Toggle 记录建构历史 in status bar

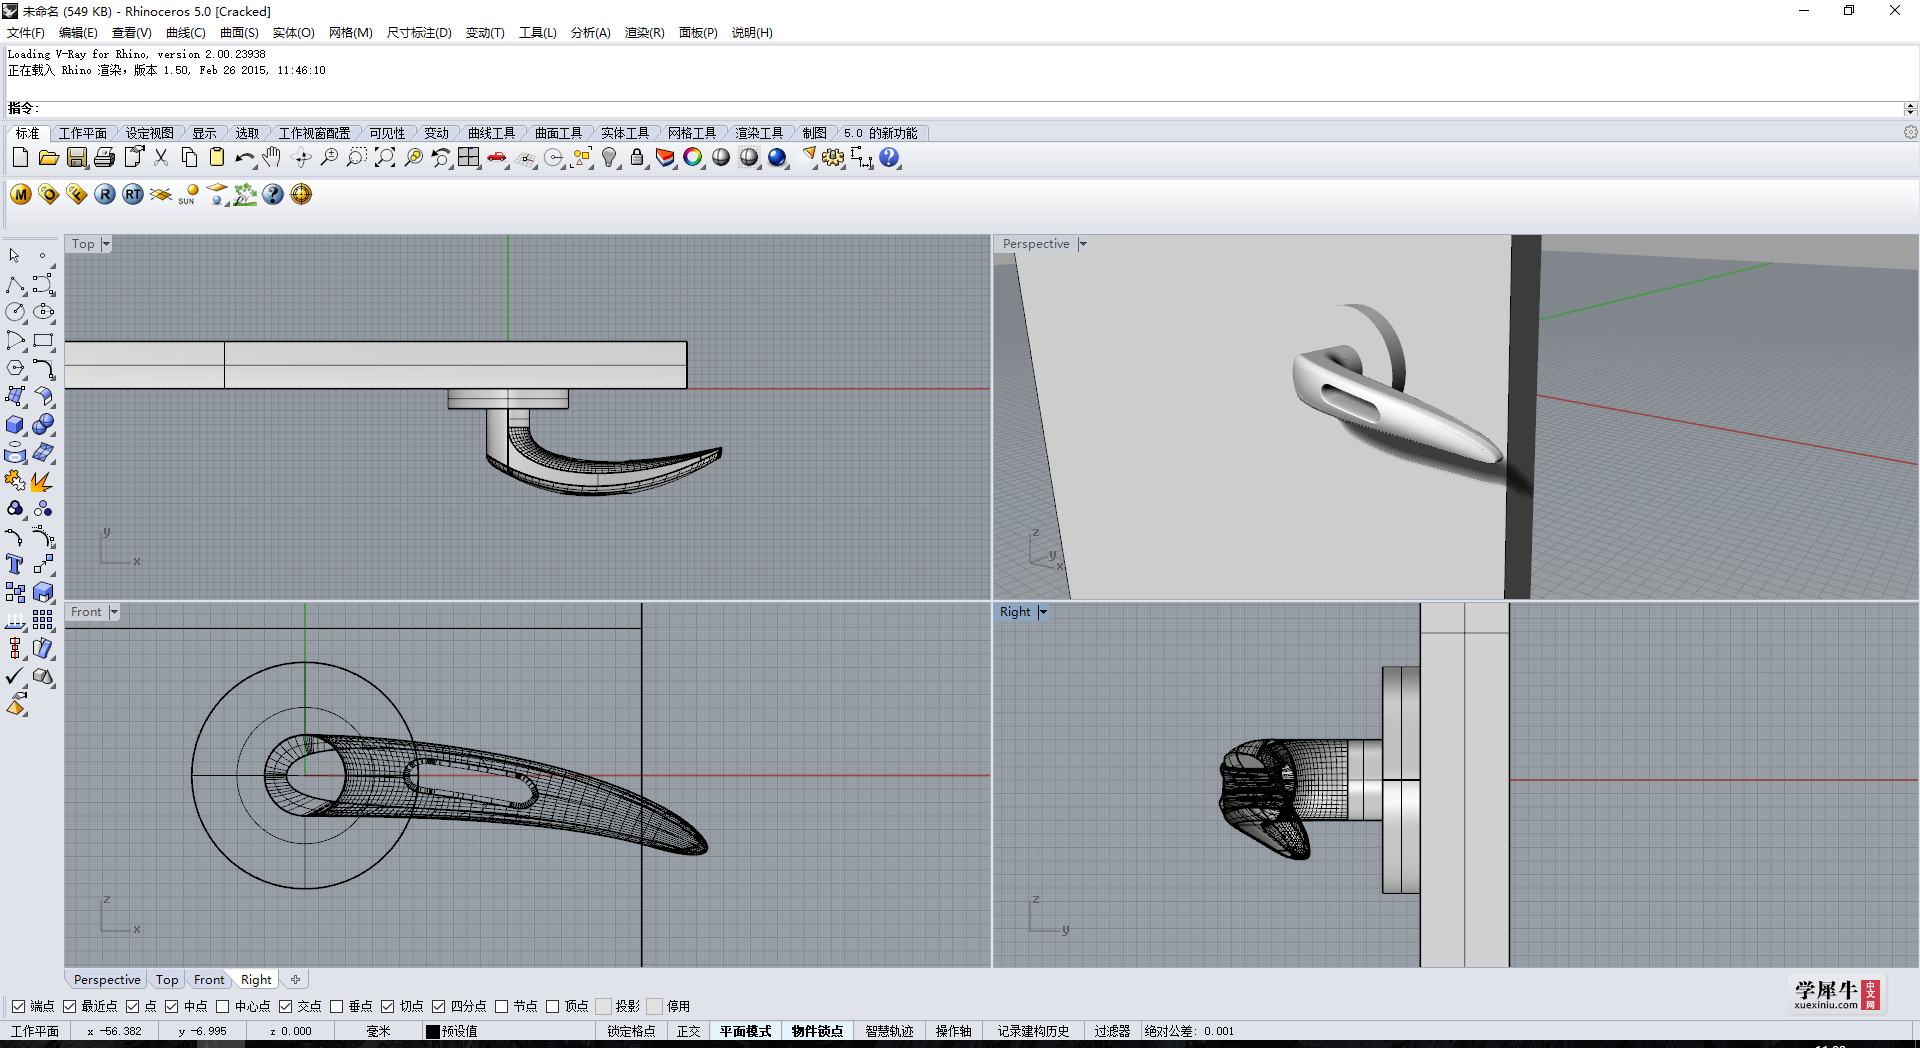tap(1033, 1031)
